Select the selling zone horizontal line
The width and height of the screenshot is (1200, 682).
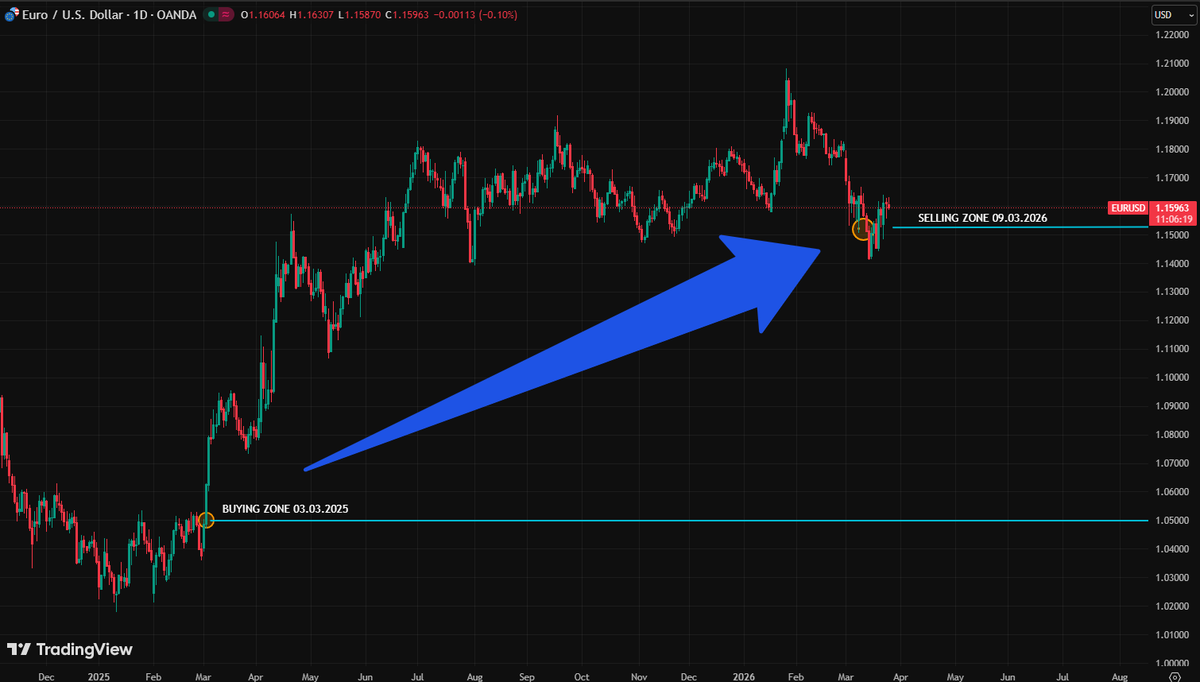coord(1019,227)
